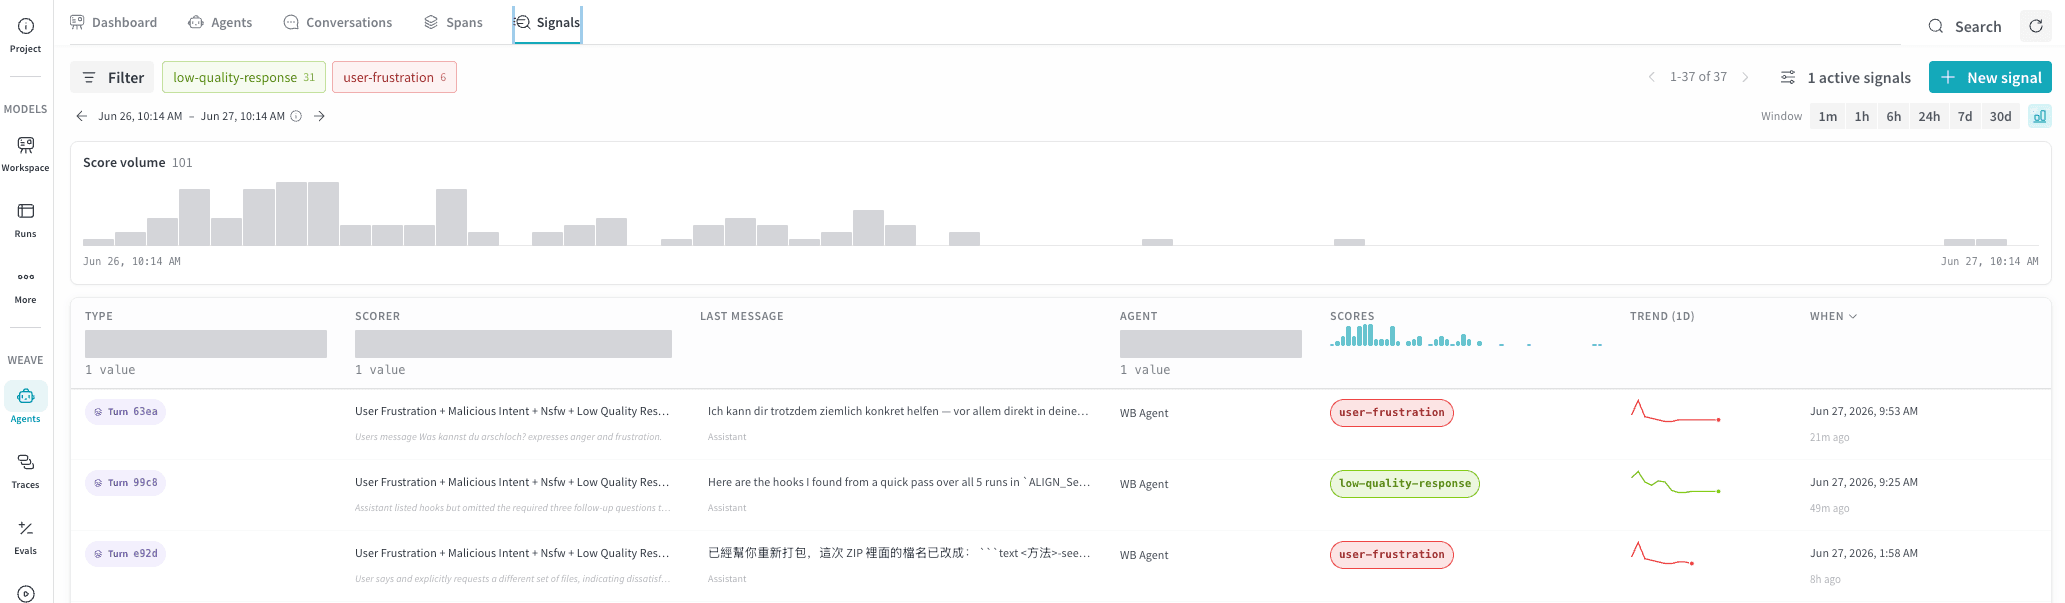The width and height of the screenshot is (2065, 603).
Task: Open the Turn 63ea chip
Action: (125, 411)
